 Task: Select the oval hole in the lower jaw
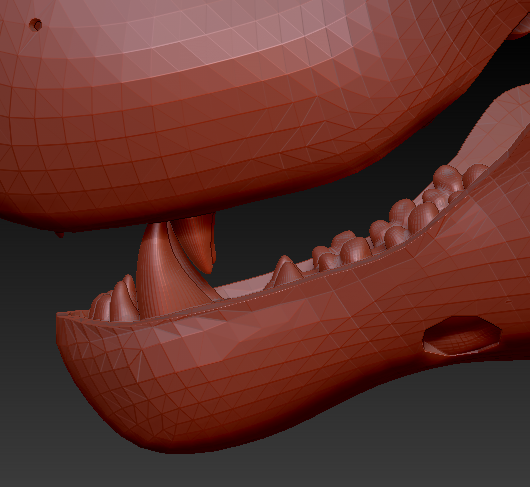pyautogui.click(x=462, y=336)
